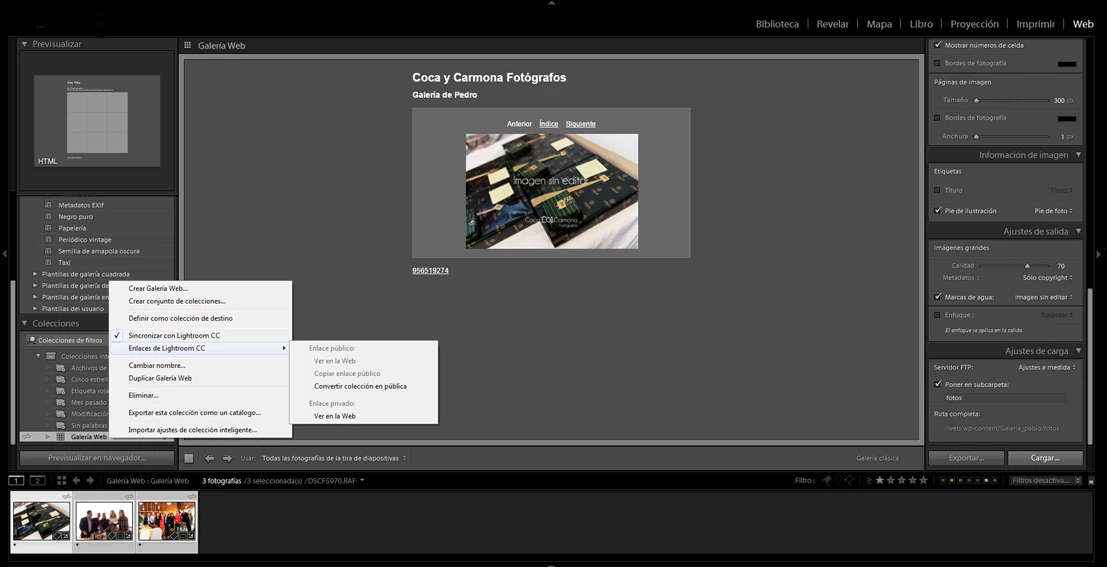Click red color label filter swatch
Screen dimensions: 1107x567
(x=944, y=481)
